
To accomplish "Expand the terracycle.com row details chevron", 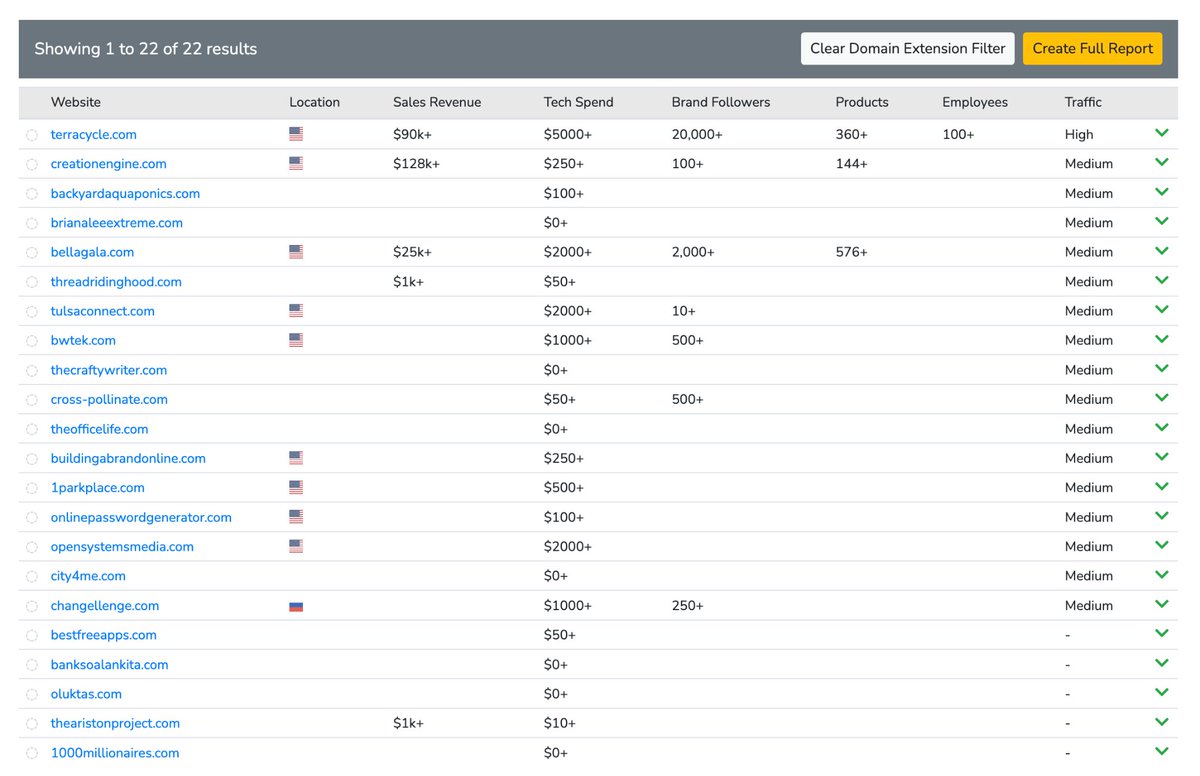I will pos(1161,133).
